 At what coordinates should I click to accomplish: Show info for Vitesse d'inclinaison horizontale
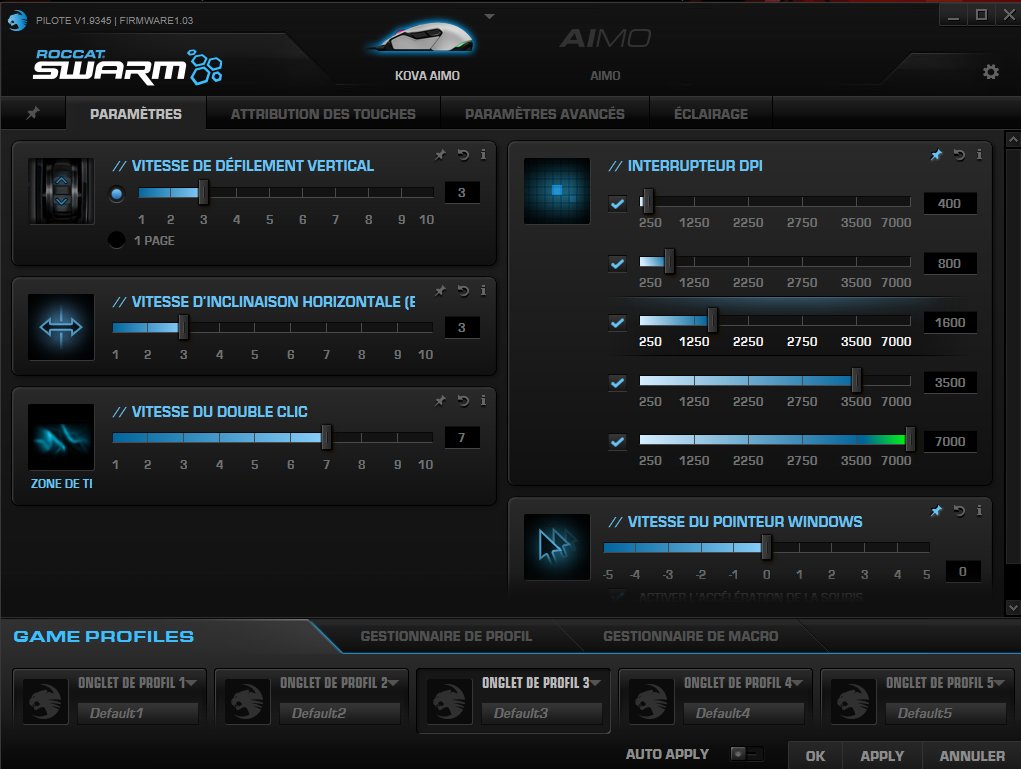click(483, 291)
